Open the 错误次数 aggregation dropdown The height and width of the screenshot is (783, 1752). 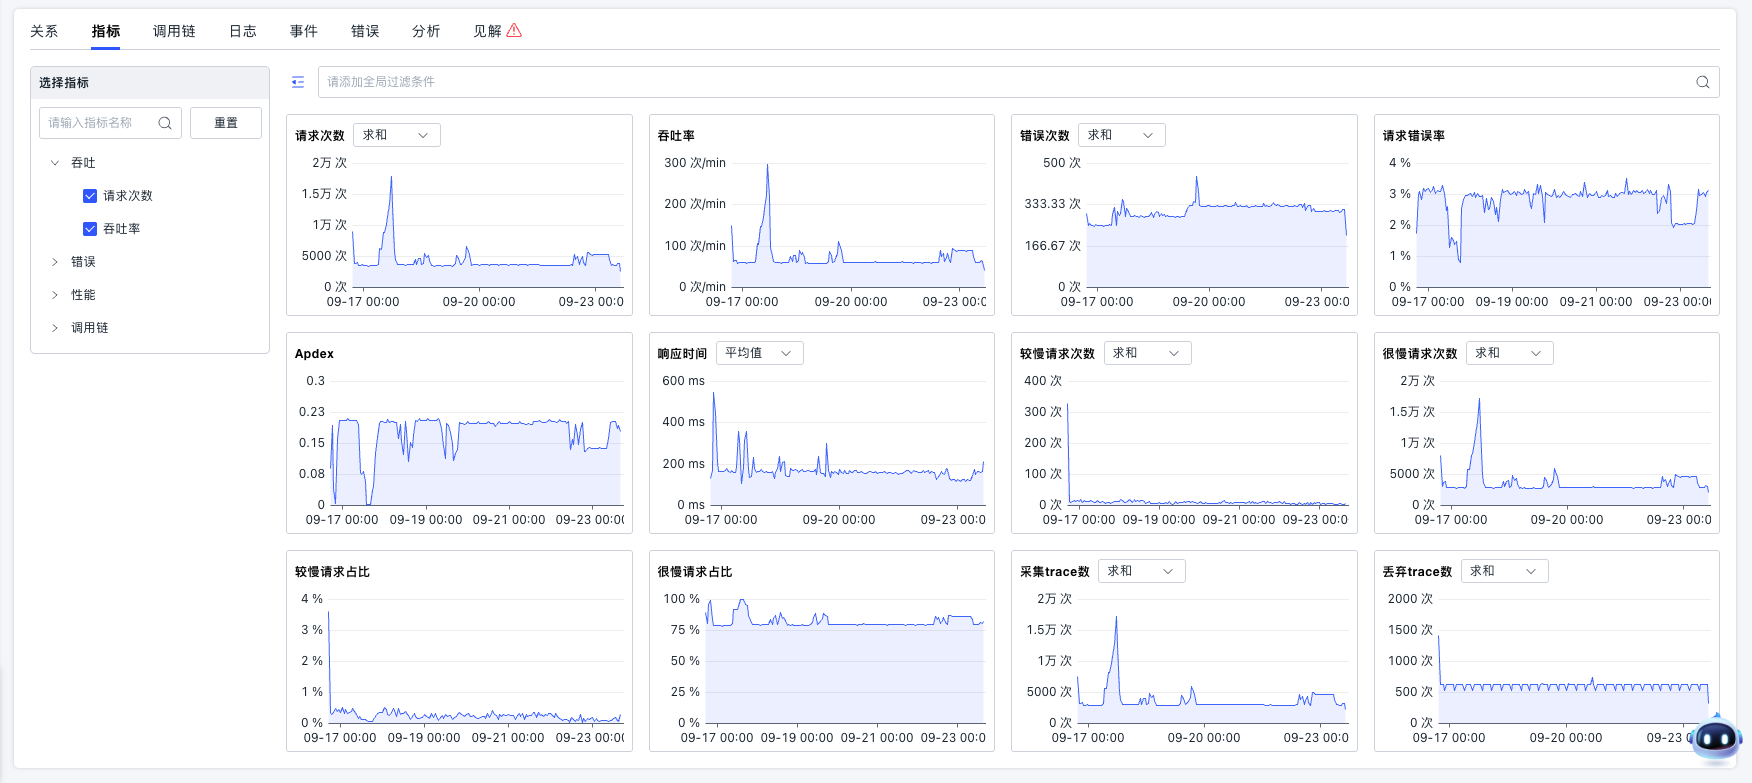(1121, 135)
